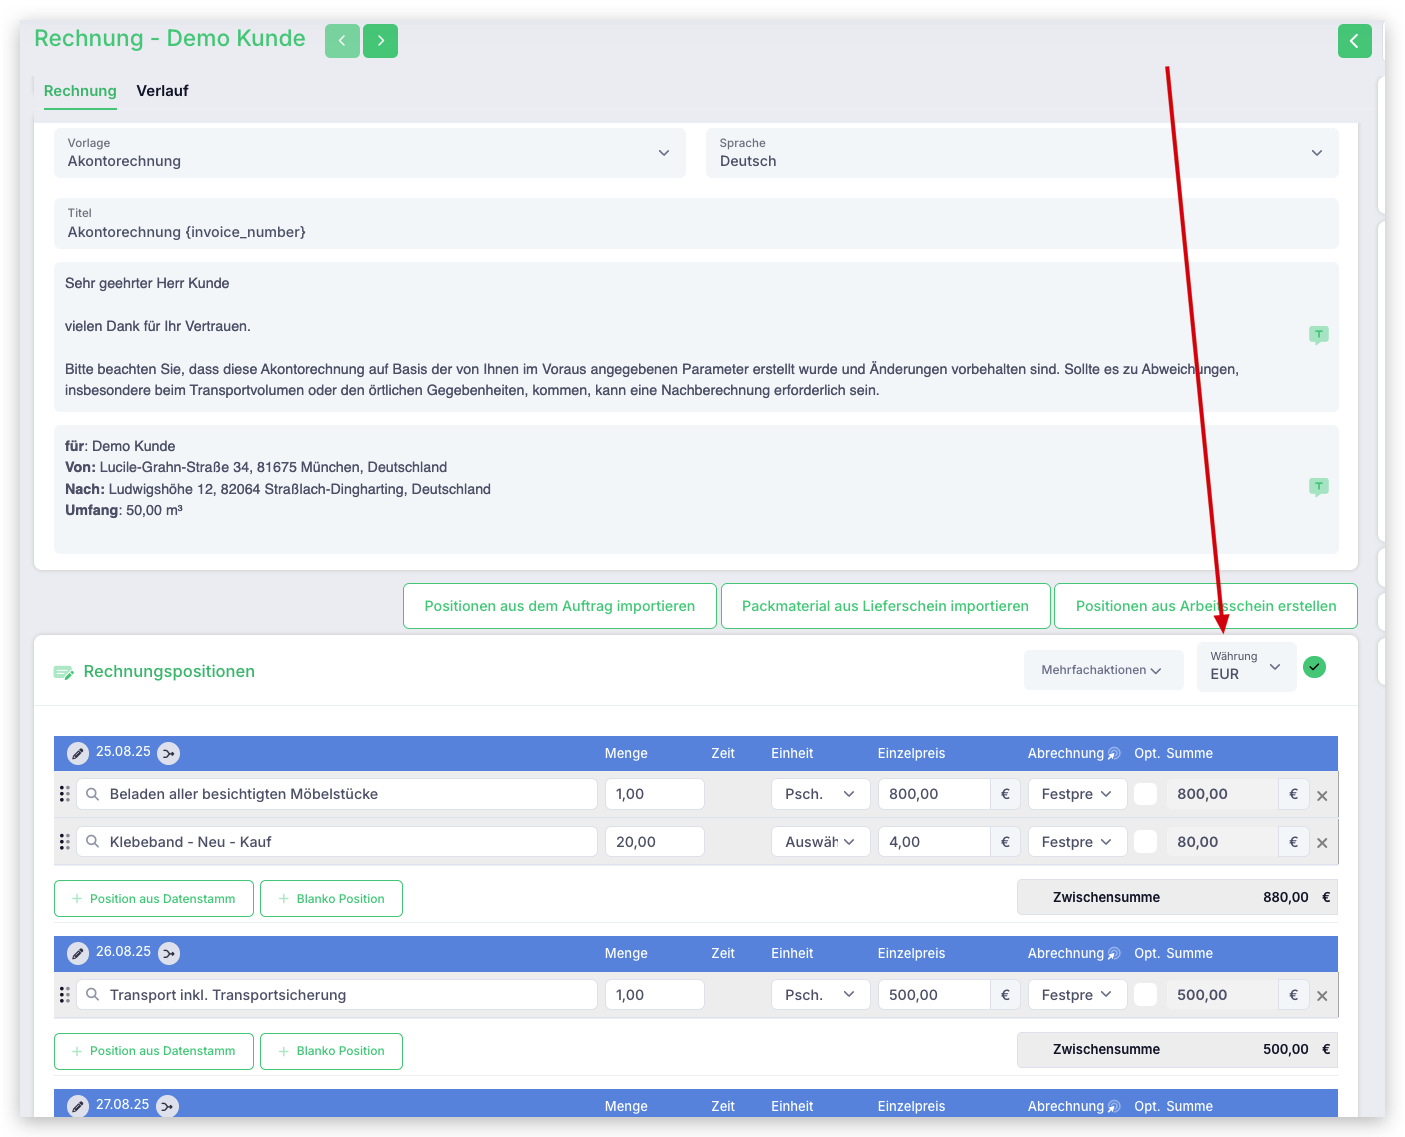Click the Rechnungspositionen heading icon

point(64,672)
